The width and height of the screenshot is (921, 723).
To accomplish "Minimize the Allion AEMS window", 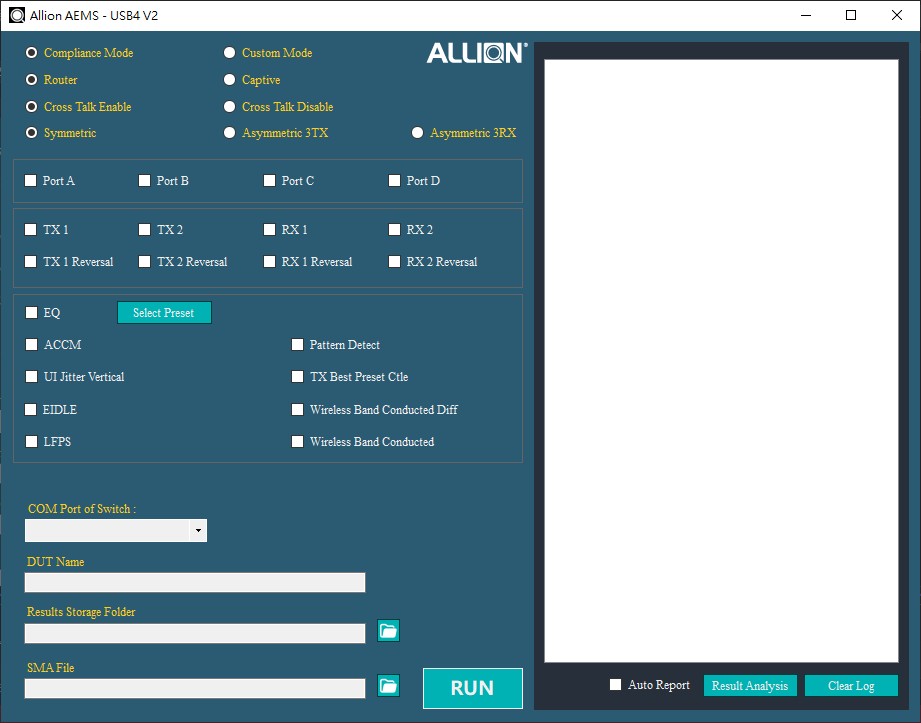I will coord(806,15).
